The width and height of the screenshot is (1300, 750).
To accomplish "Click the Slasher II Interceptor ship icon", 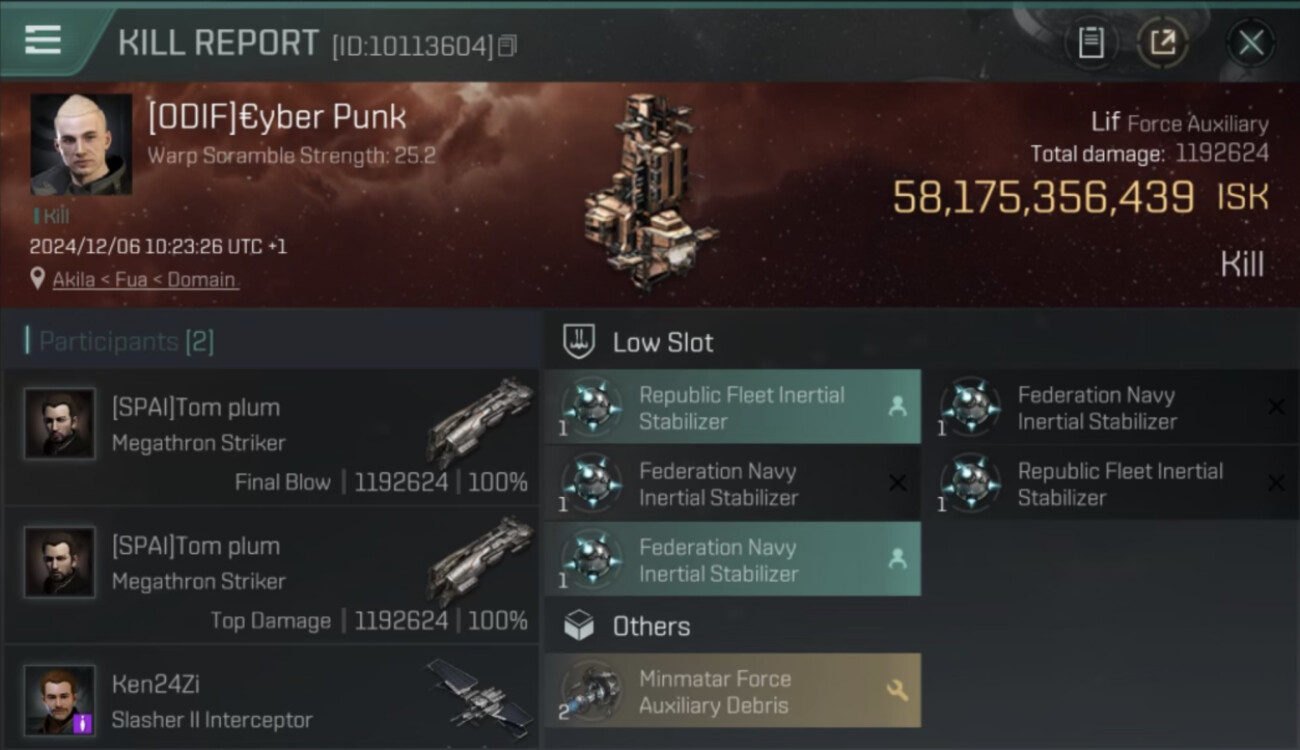I will [480, 697].
